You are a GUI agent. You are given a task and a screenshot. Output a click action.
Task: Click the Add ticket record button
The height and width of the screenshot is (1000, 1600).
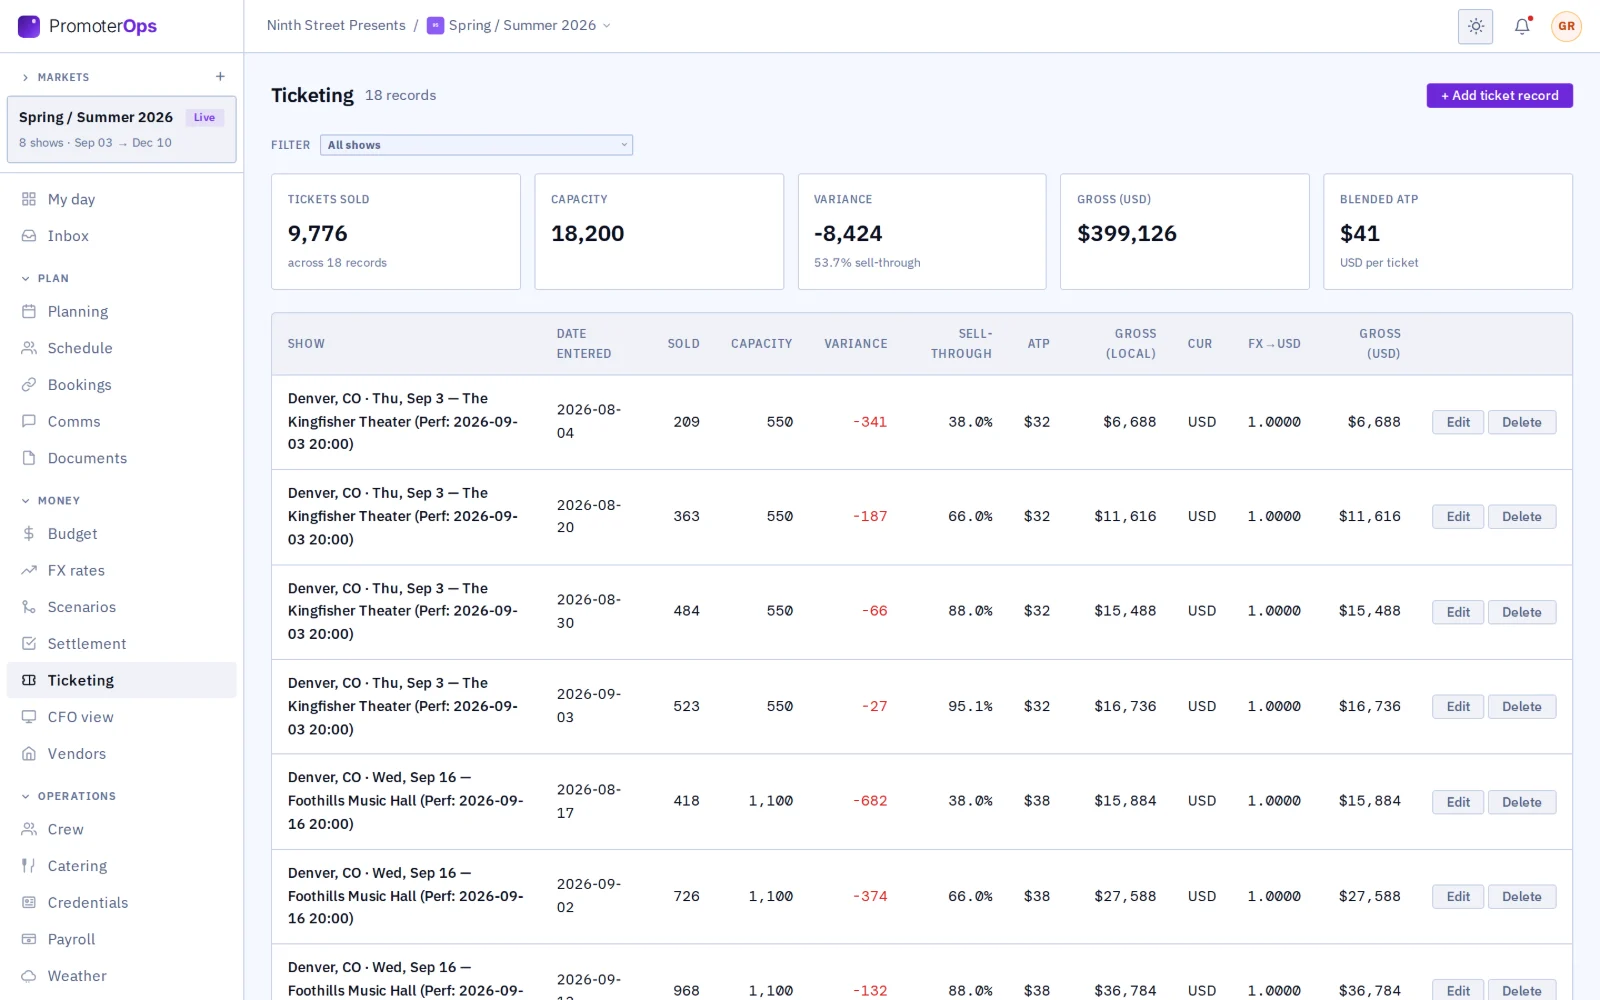[1499, 96]
